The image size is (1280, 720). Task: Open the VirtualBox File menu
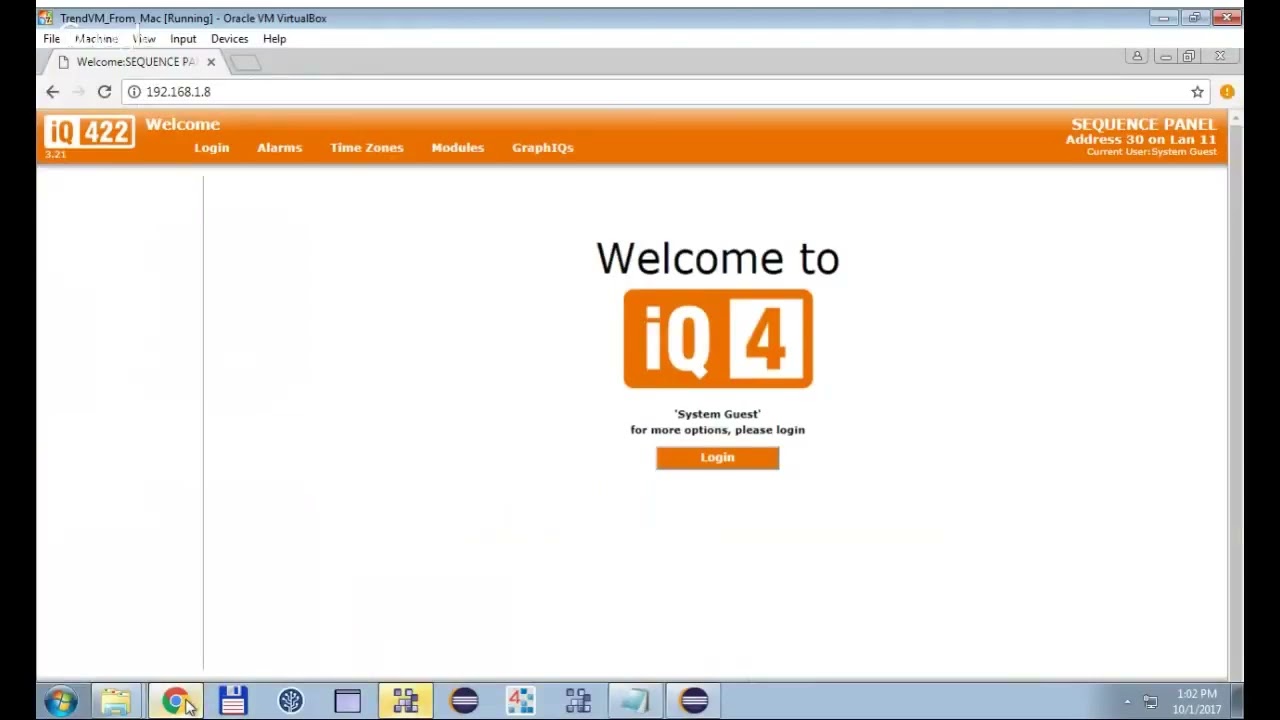51,39
